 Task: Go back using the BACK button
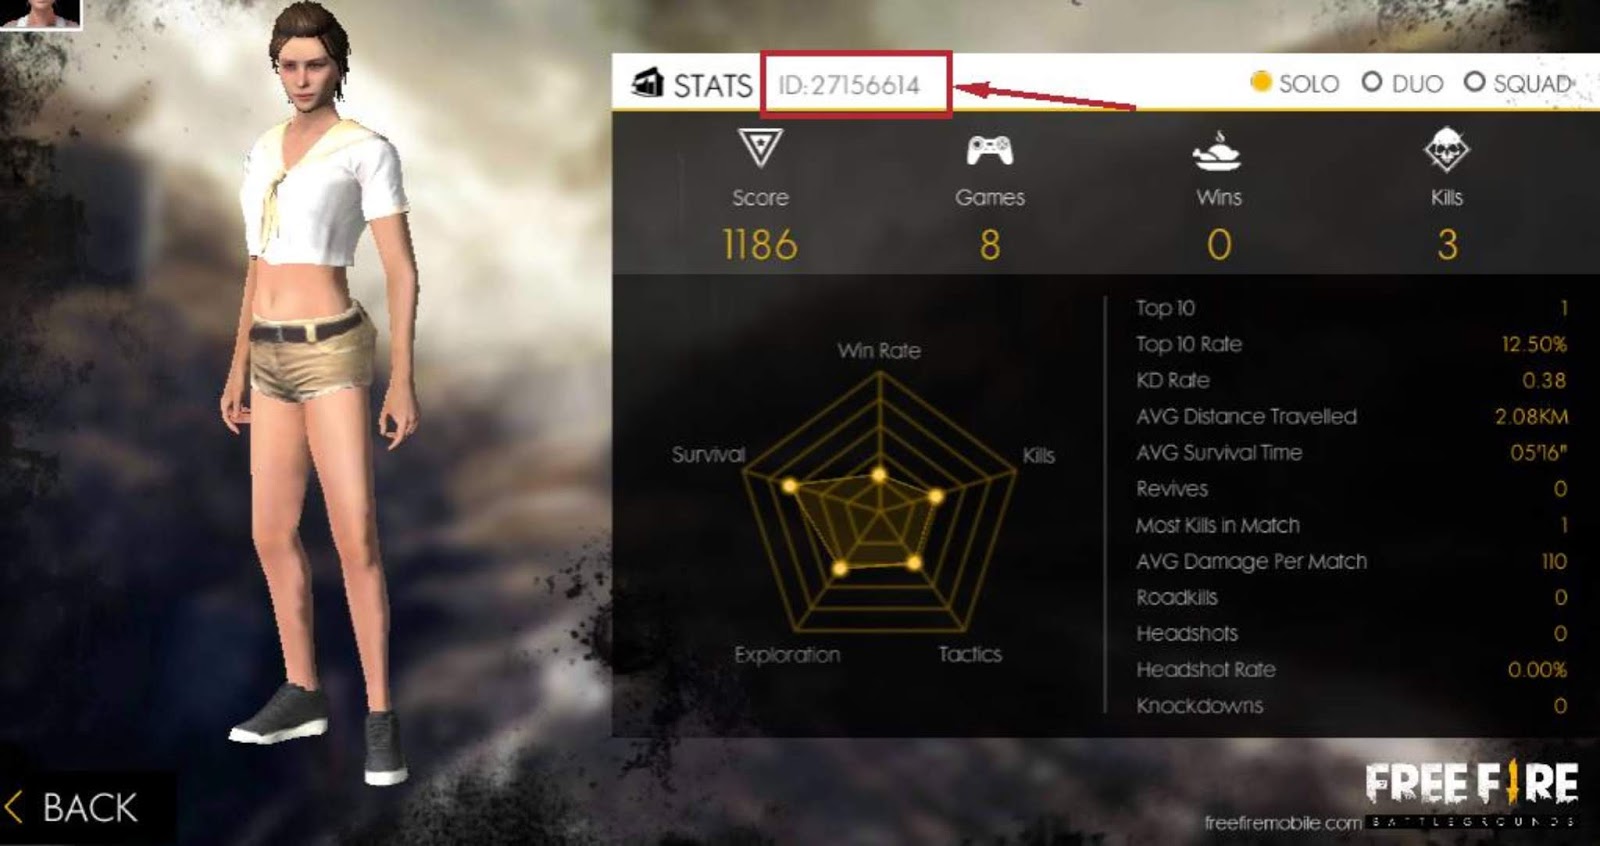tap(72, 807)
